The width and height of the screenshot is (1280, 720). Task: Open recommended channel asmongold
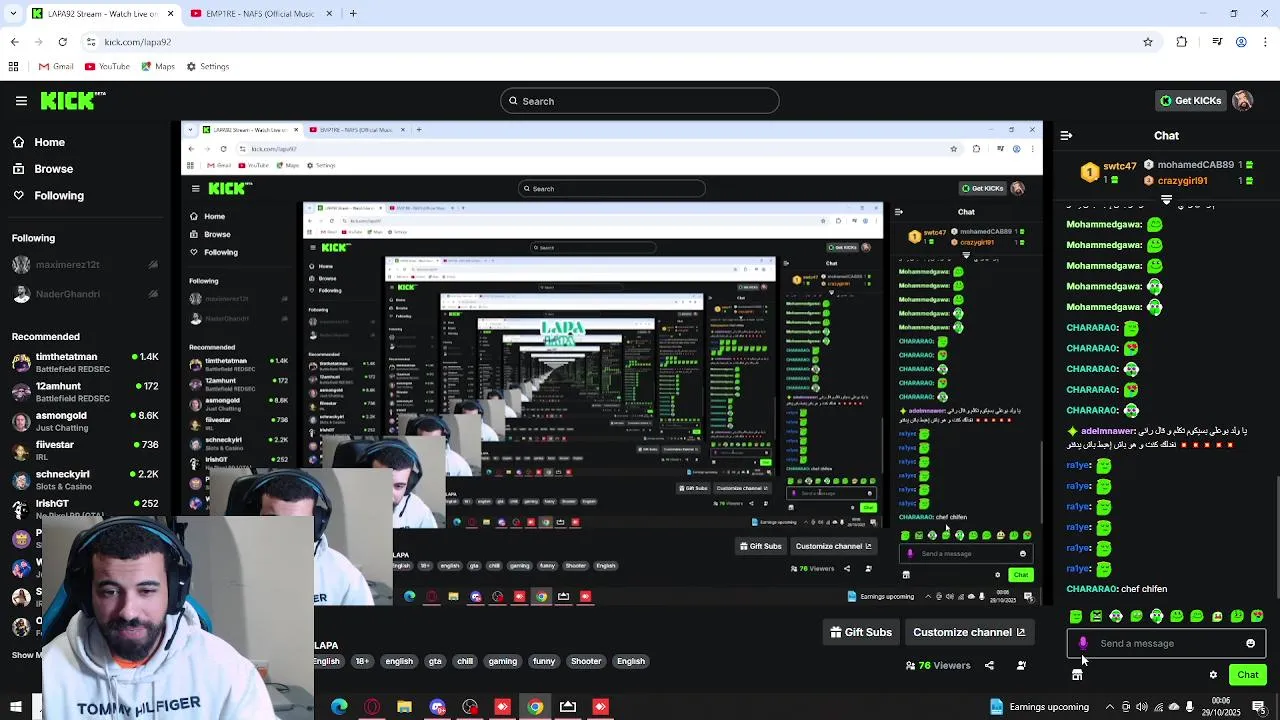tap(85, 421)
